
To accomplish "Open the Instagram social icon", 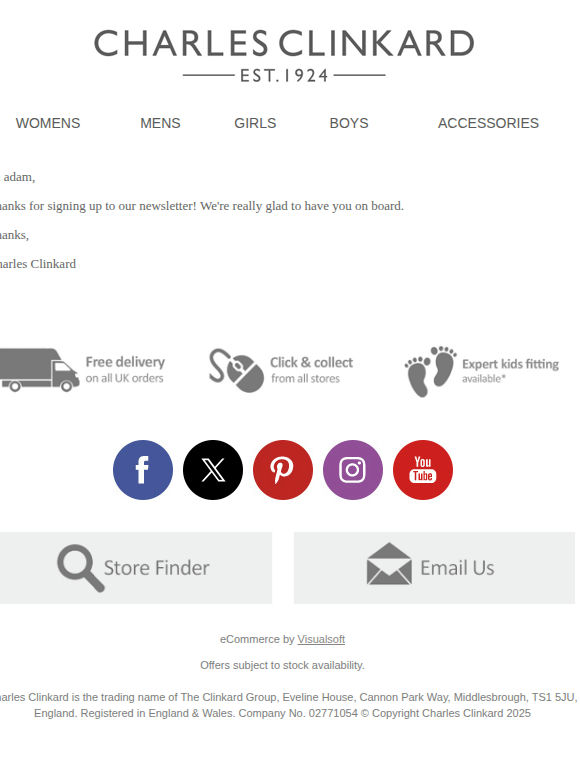I will (x=352, y=470).
